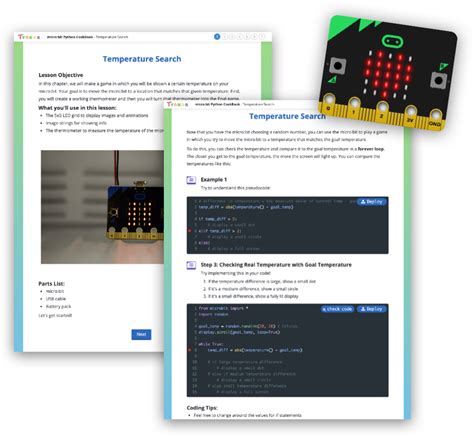Click the 3V pin on the micro:bit
This screenshot has width=474, height=437.
(410, 111)
